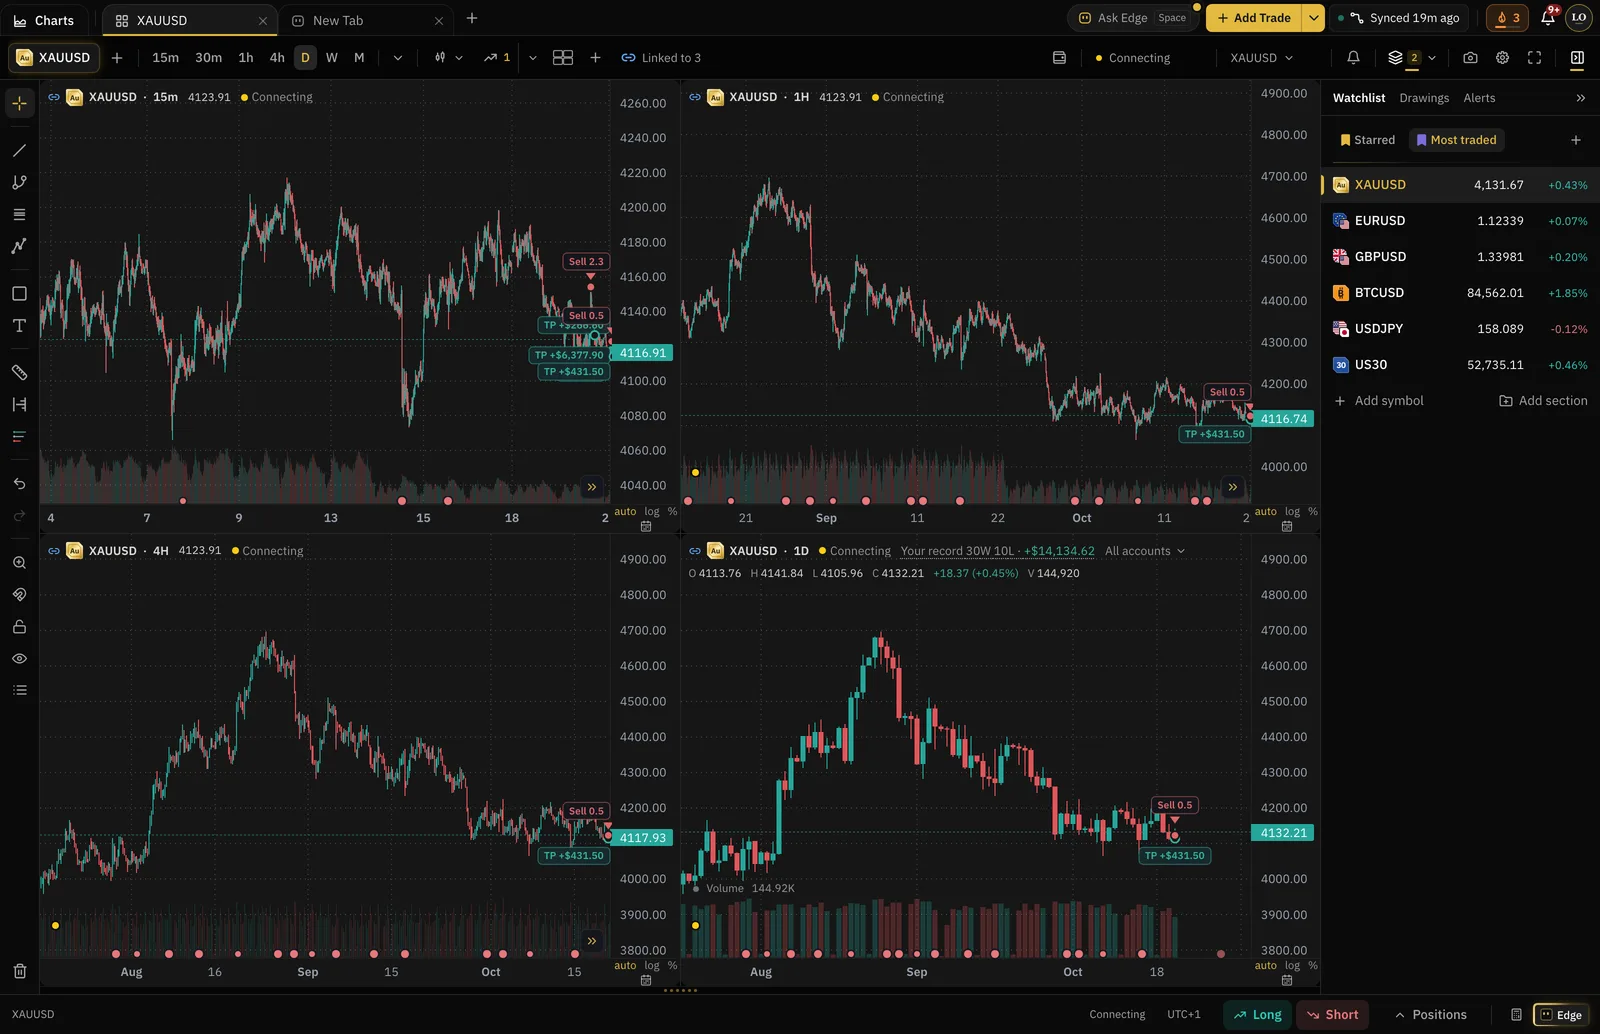Open the Alerts panel tab

point(1479,98)
